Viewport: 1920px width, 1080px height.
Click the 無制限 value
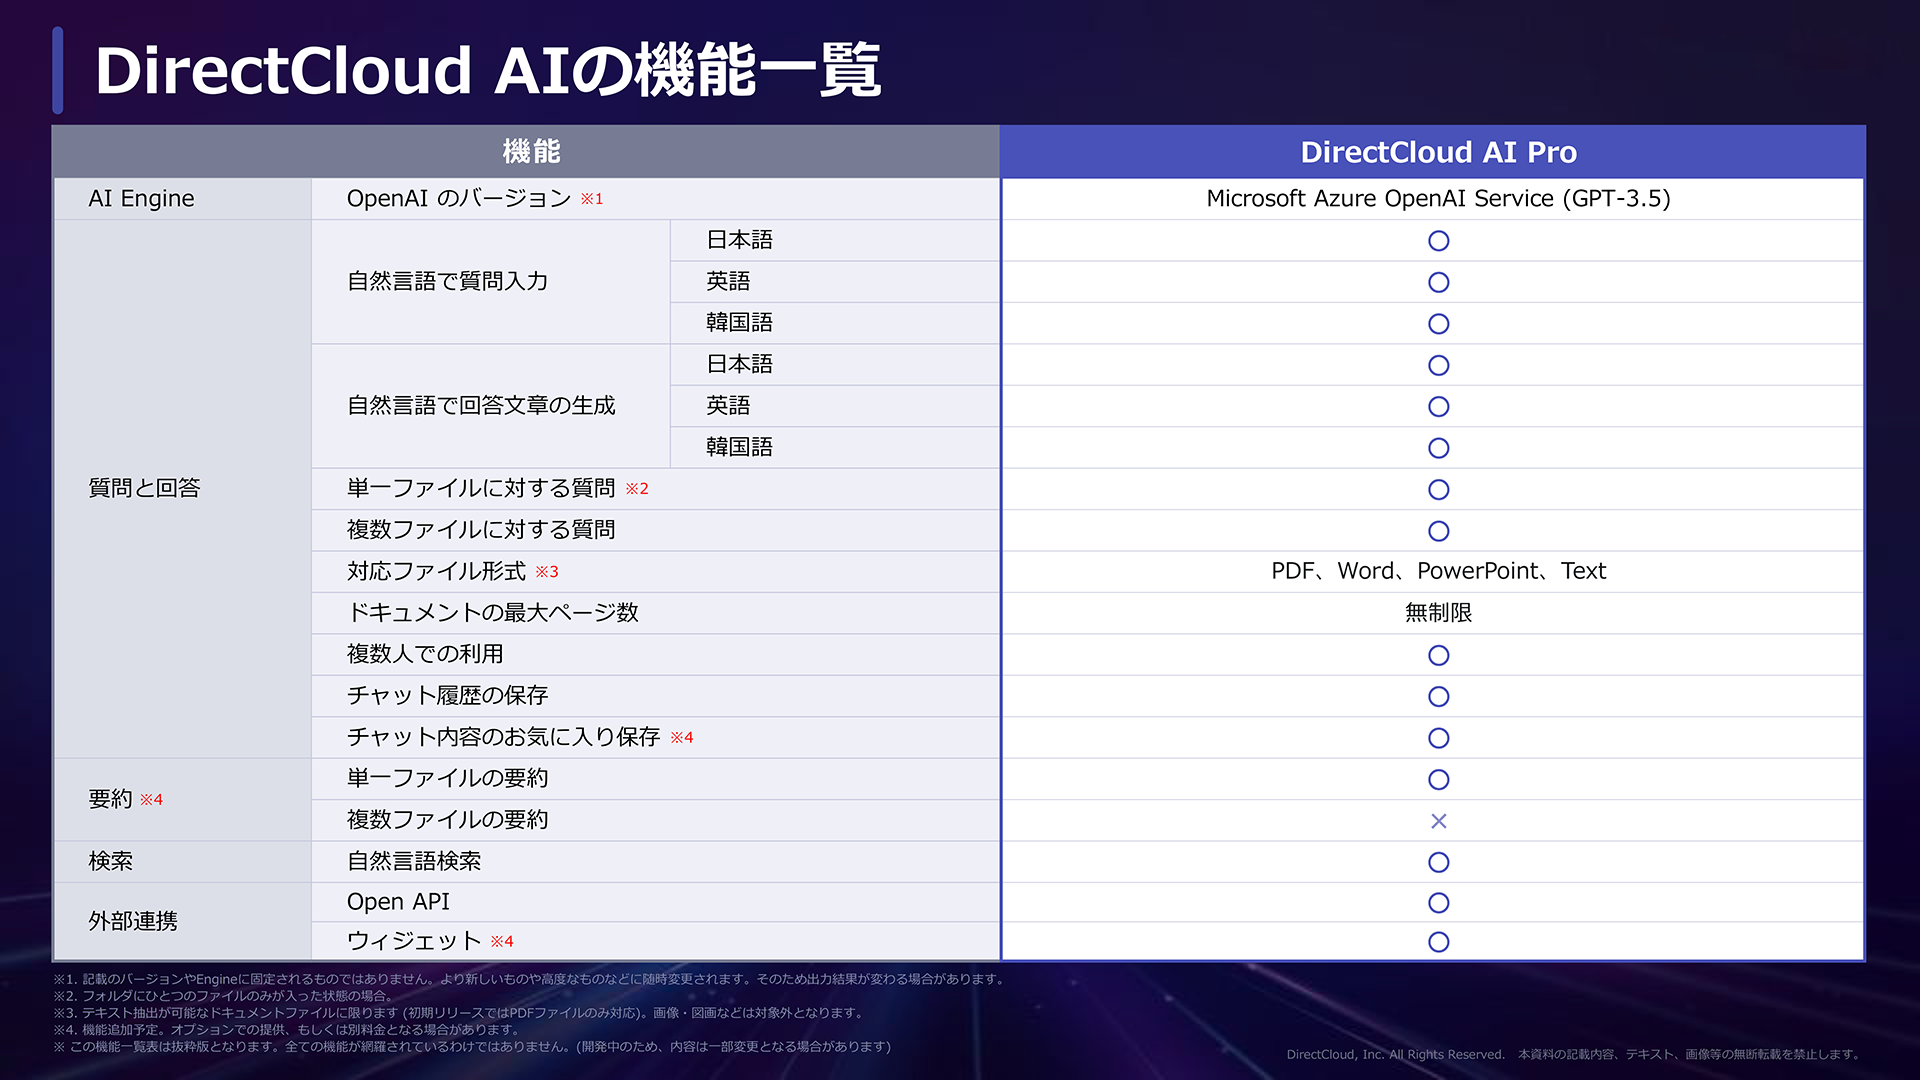1438,613
